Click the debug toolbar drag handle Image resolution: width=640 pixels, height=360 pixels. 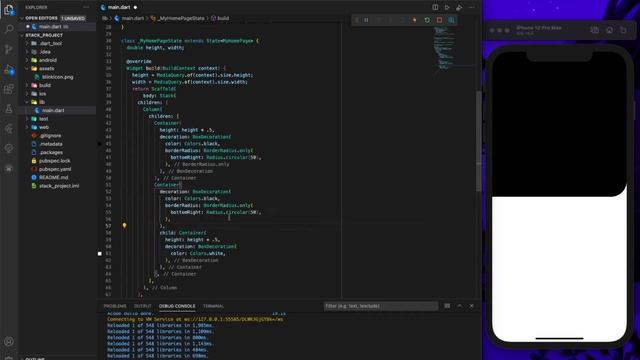[x=356, y=20]
